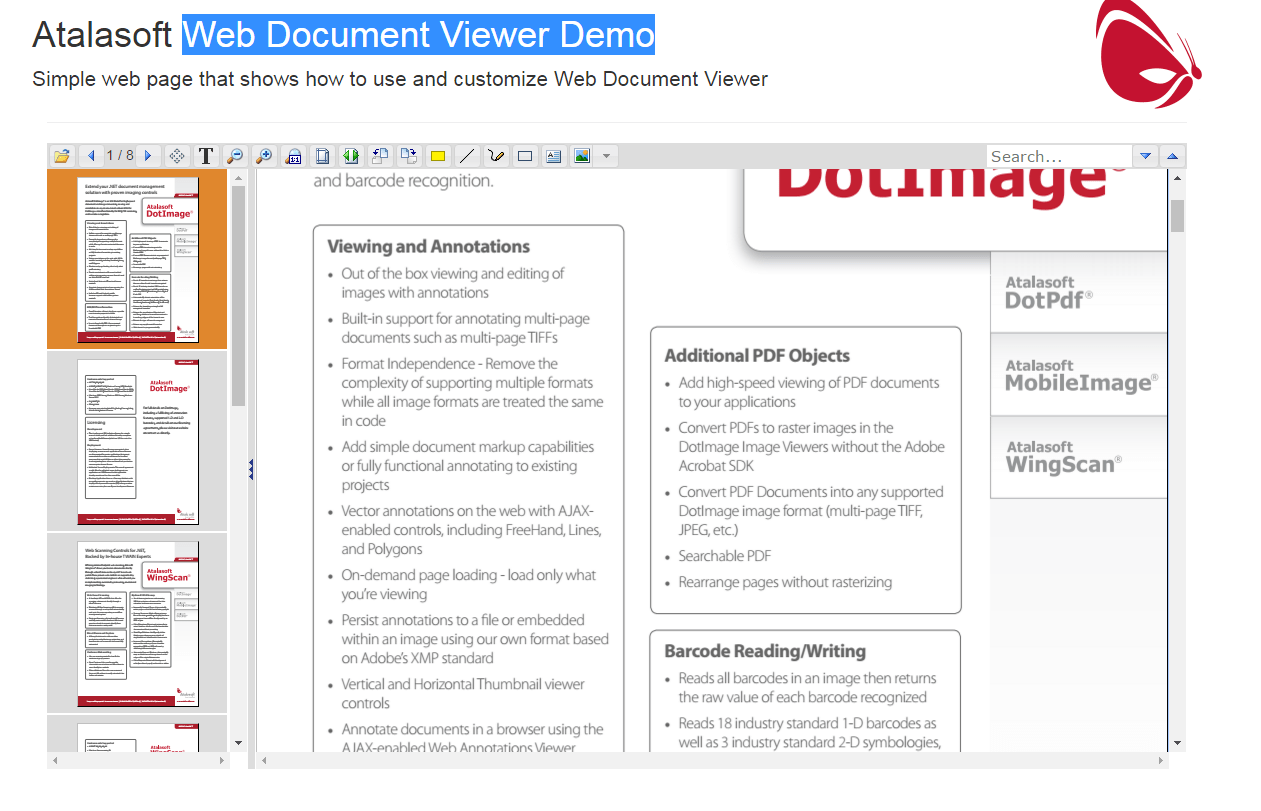Select the text note annotation tool
1261x811 pixels.
point(553,156)
